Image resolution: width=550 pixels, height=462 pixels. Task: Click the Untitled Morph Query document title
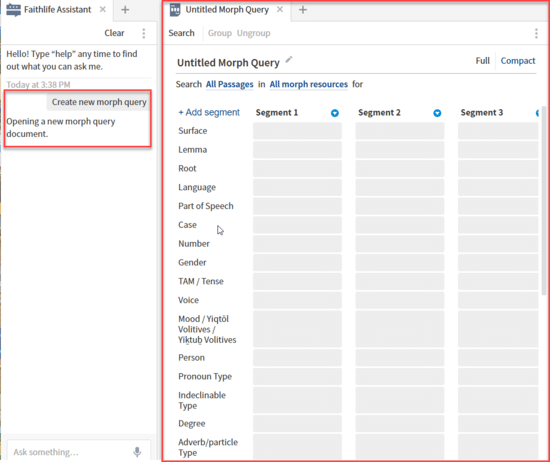(228, 63)
